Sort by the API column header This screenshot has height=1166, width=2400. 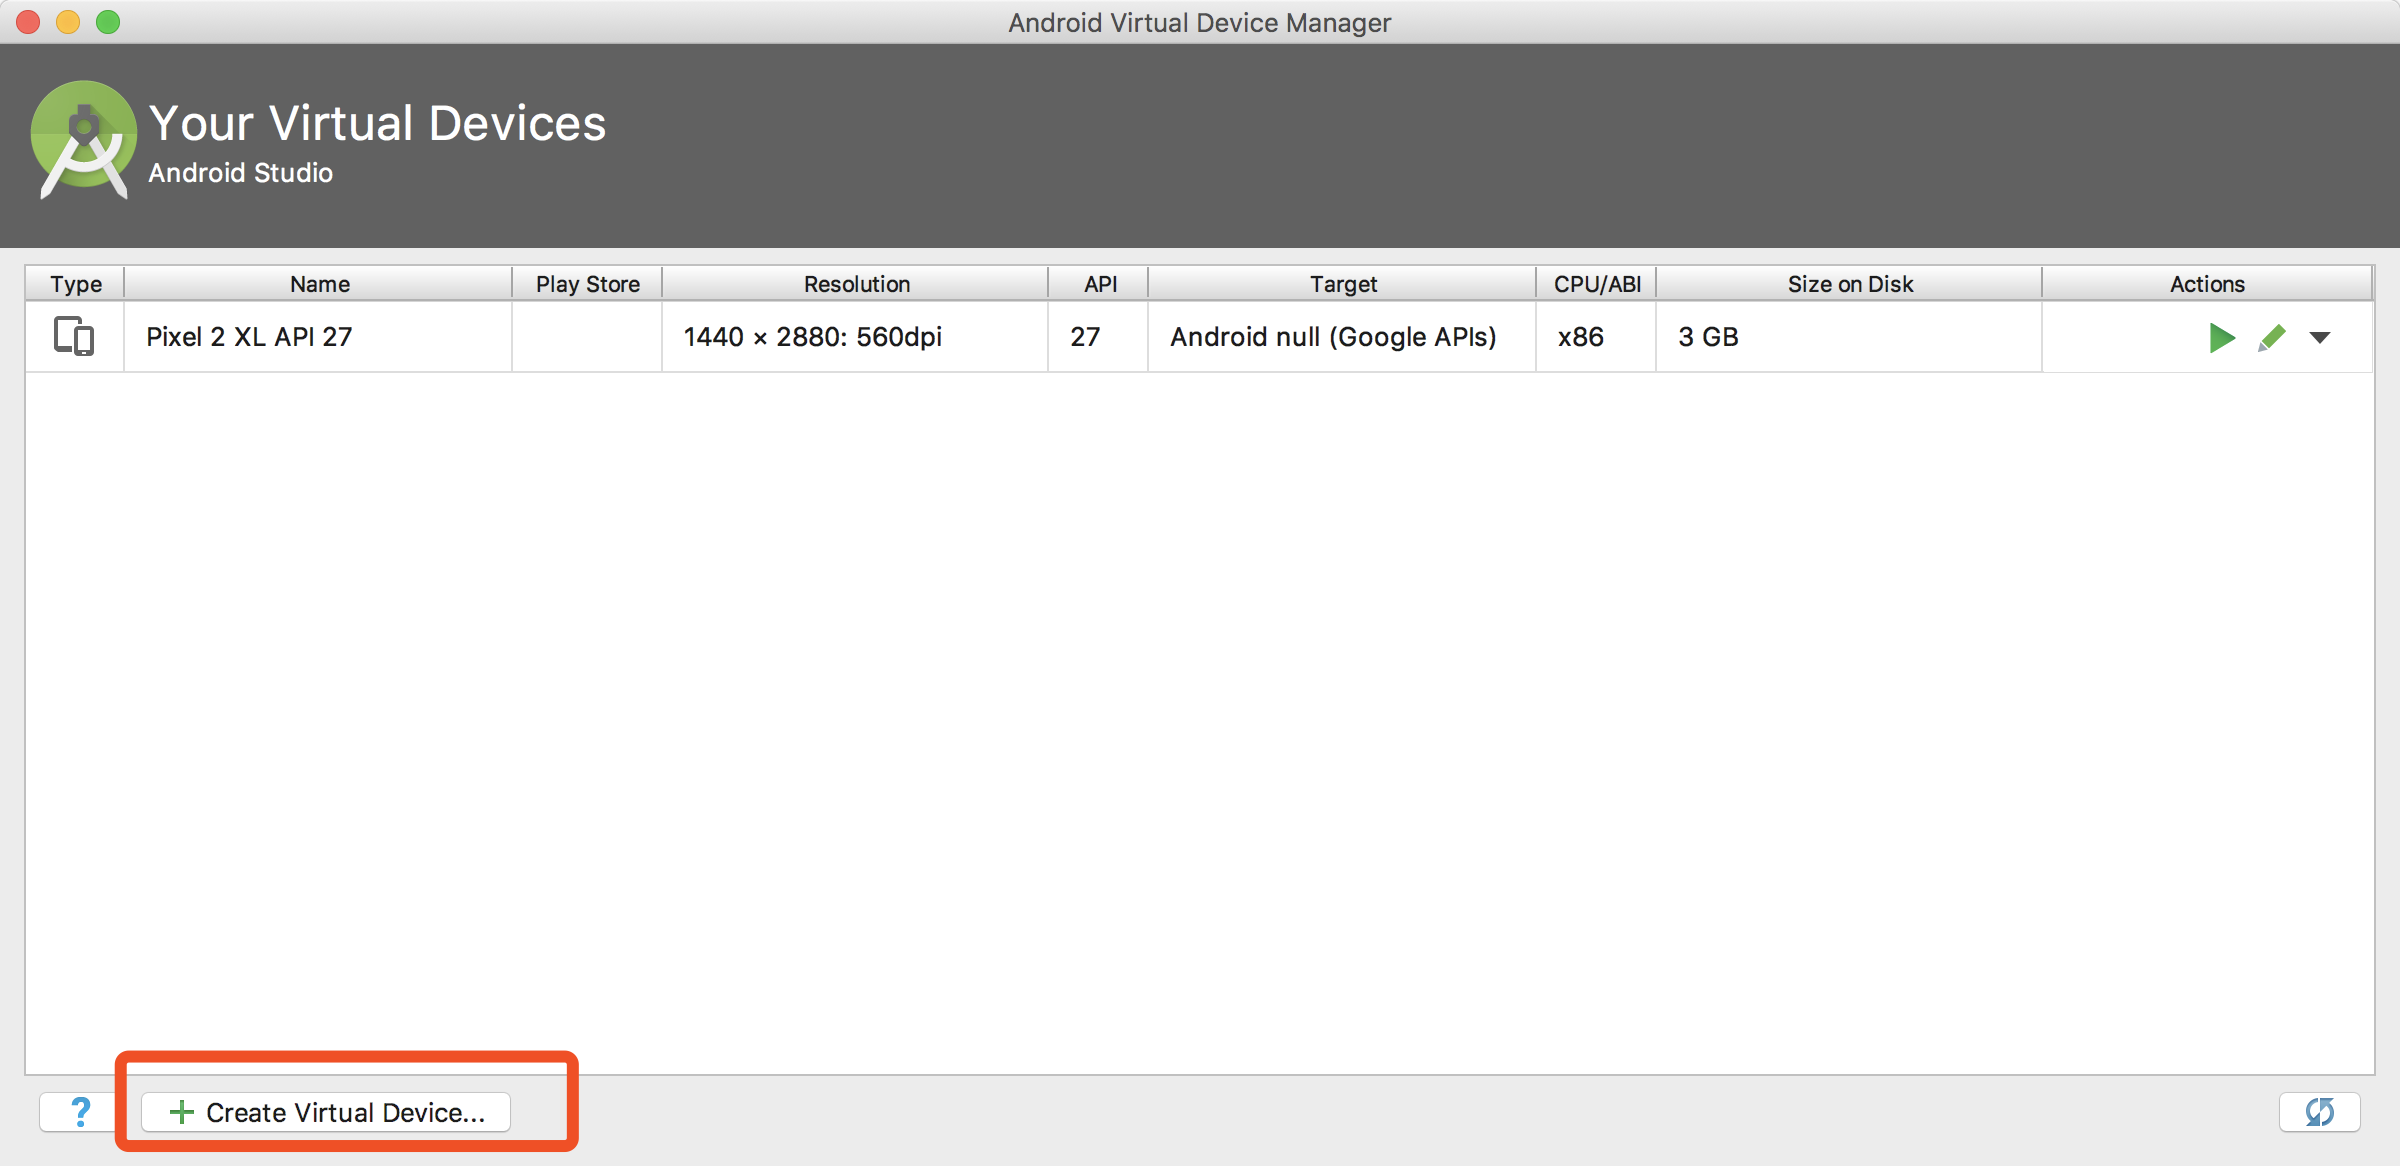point(1100,284)
